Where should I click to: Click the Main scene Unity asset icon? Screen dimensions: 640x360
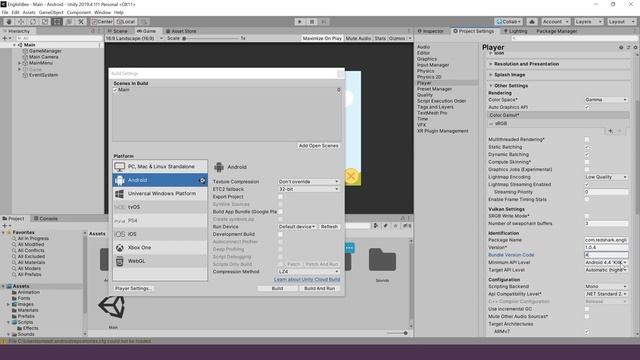[112, 307]
